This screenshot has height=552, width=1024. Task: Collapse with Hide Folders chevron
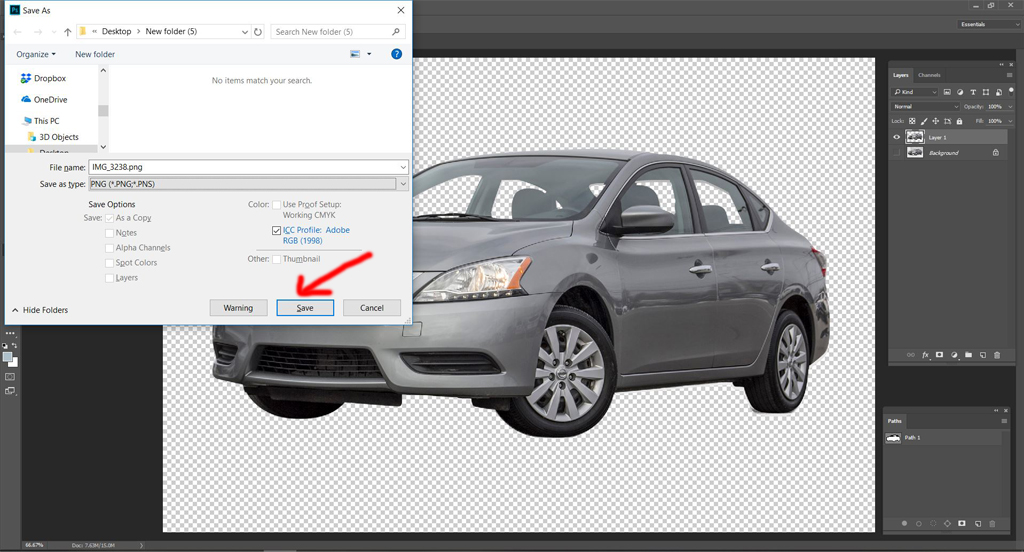[15, 310]
